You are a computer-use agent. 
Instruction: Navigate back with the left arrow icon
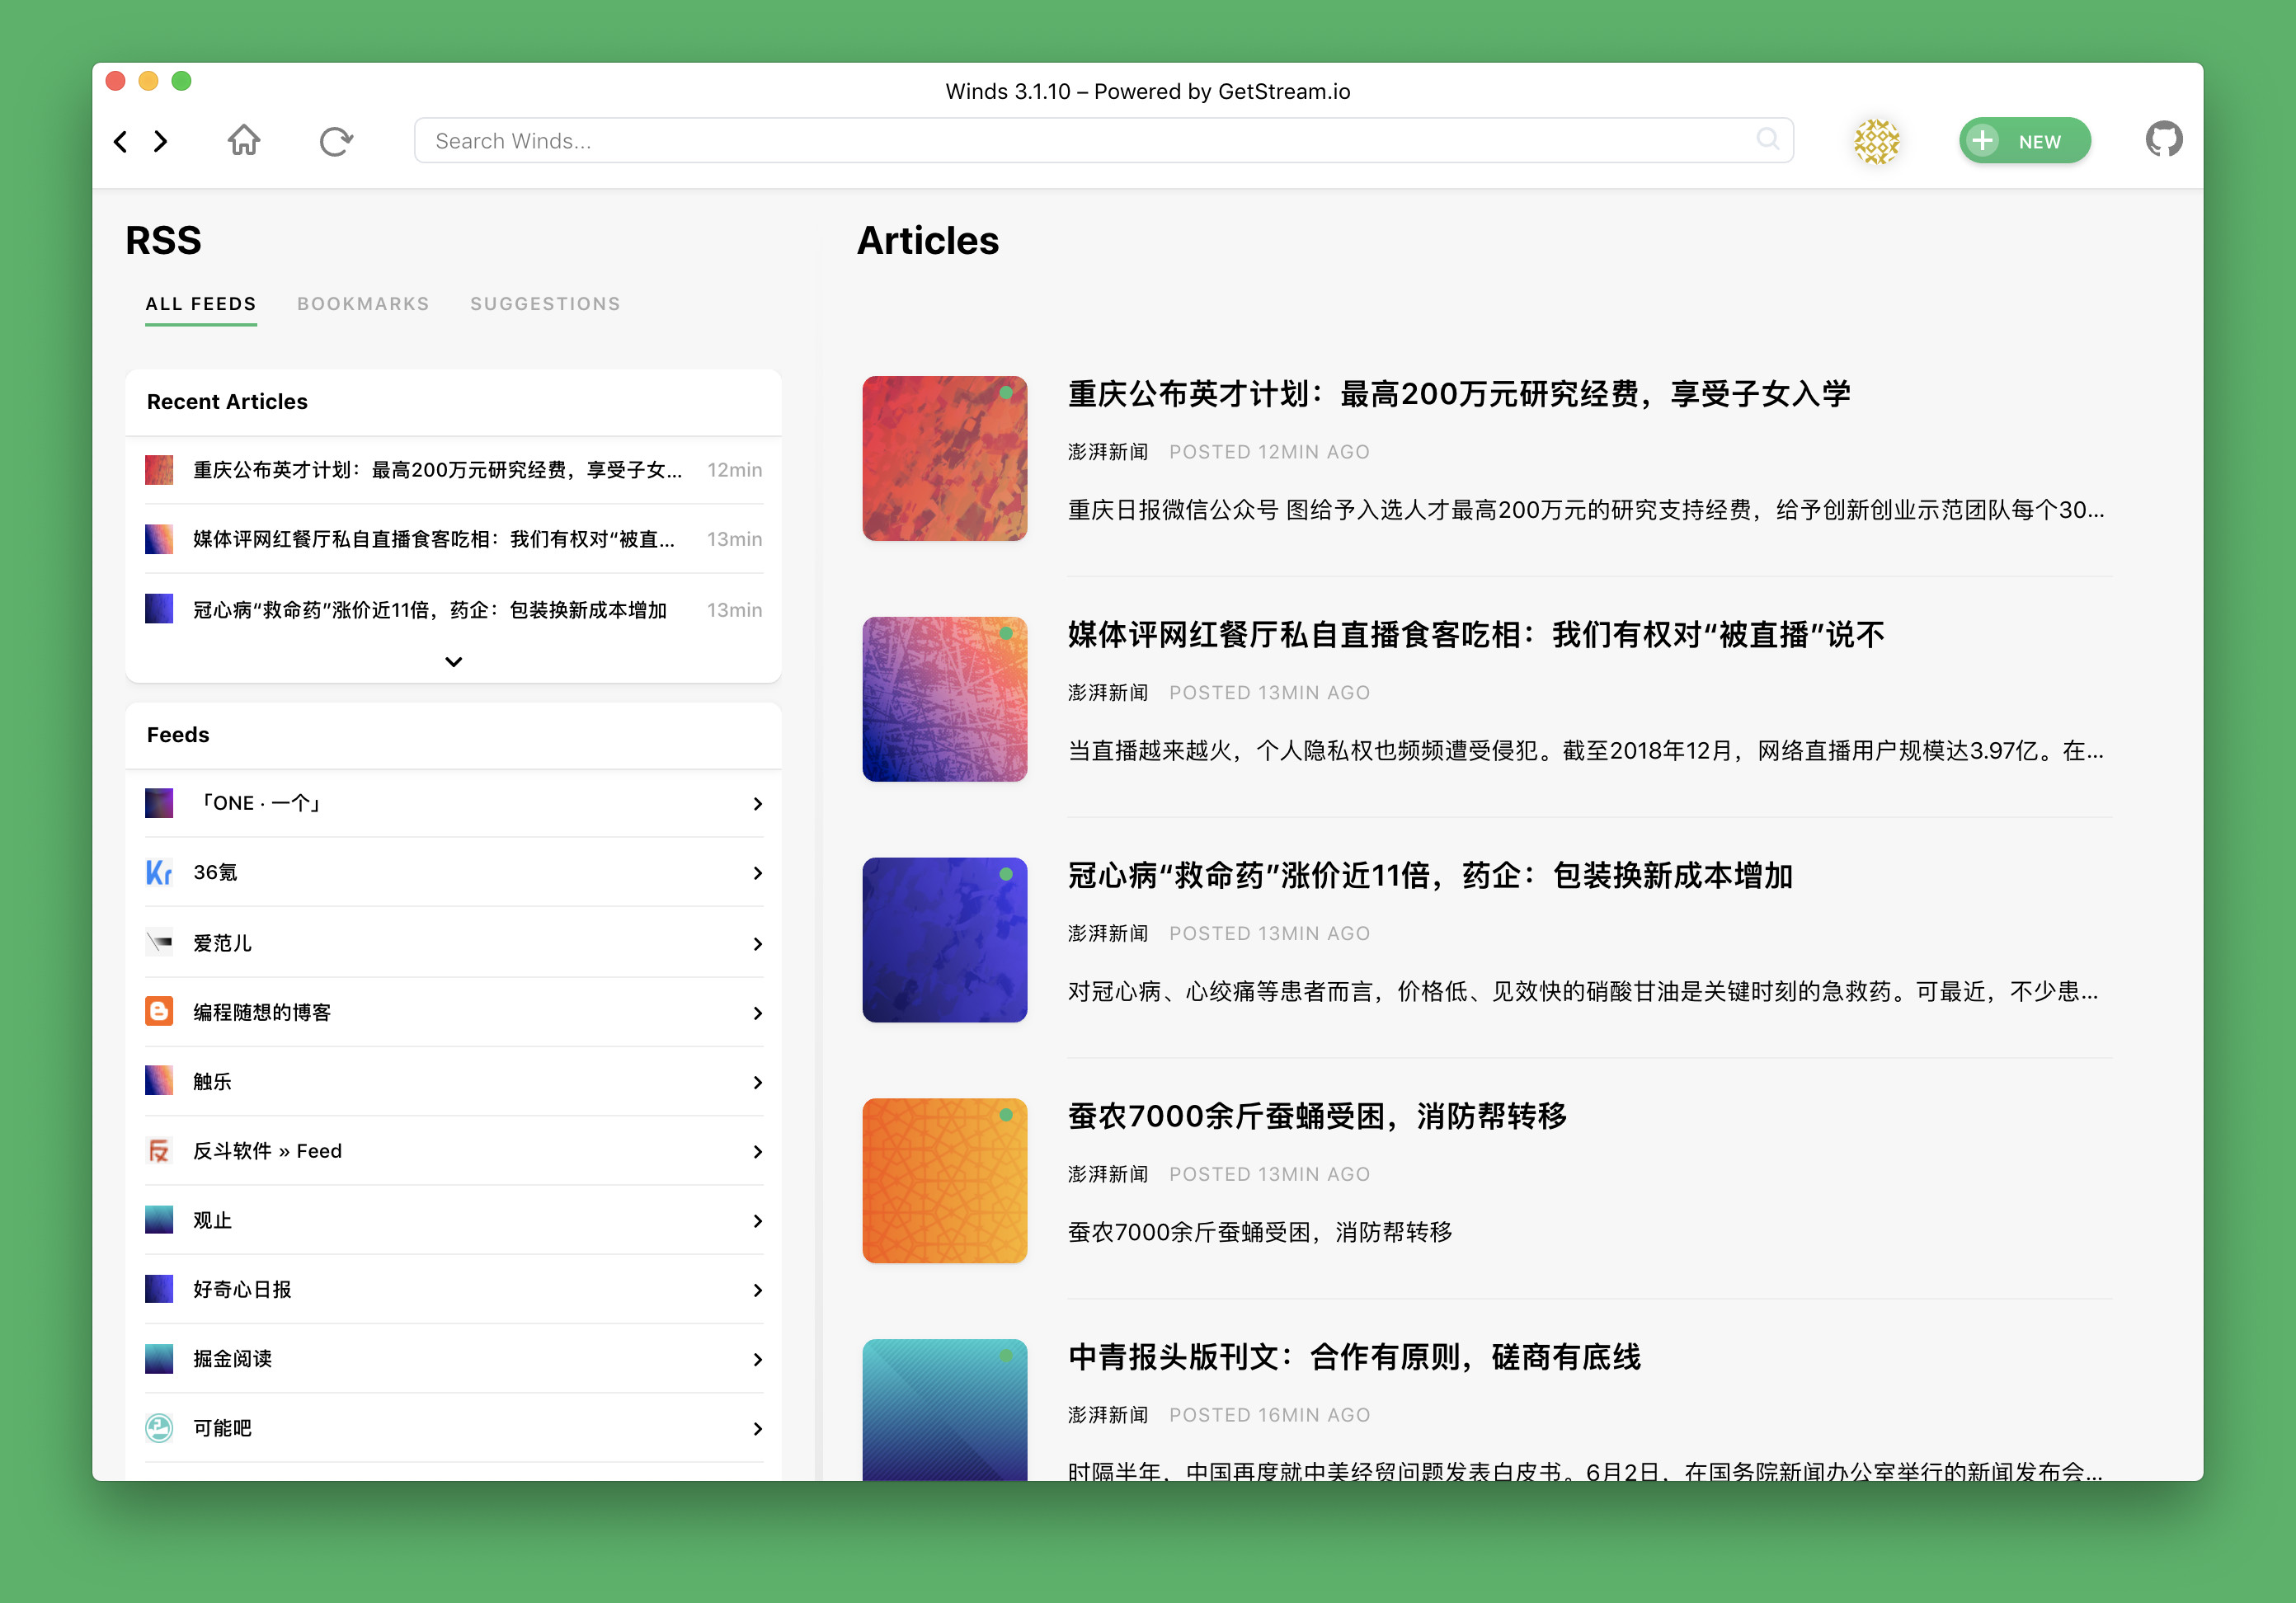coord(121,141)
